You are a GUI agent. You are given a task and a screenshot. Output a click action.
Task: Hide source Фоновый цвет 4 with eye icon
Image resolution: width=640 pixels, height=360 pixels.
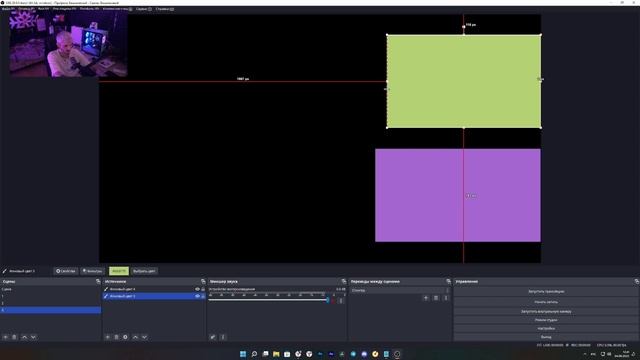(198, 289)
